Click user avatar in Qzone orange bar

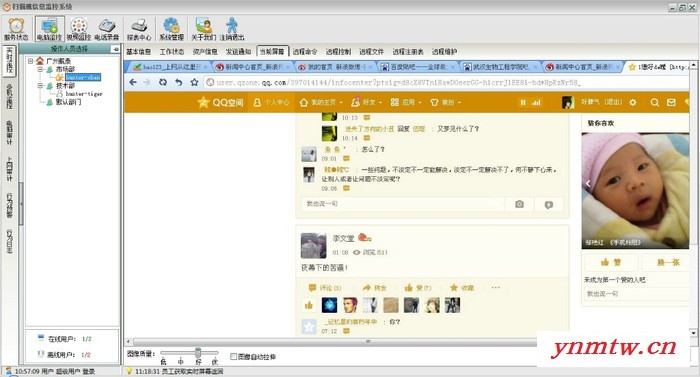(567, 102)
